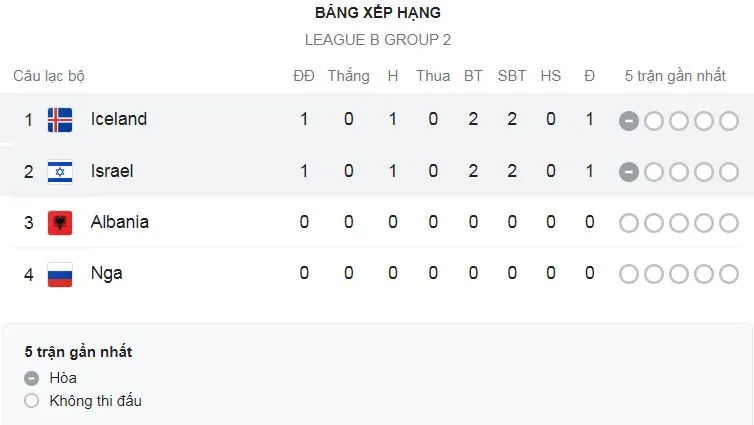This screenshot has width=754, height=425.
Task: Click the Không thi đấu legend circle
Action: [x=32, y=401]
